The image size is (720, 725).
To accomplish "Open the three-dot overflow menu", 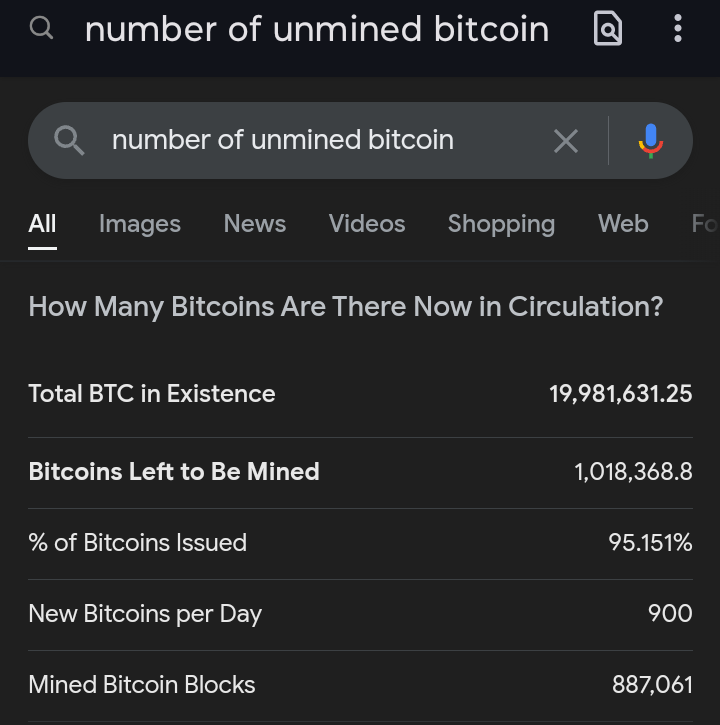I will point(678,29).
